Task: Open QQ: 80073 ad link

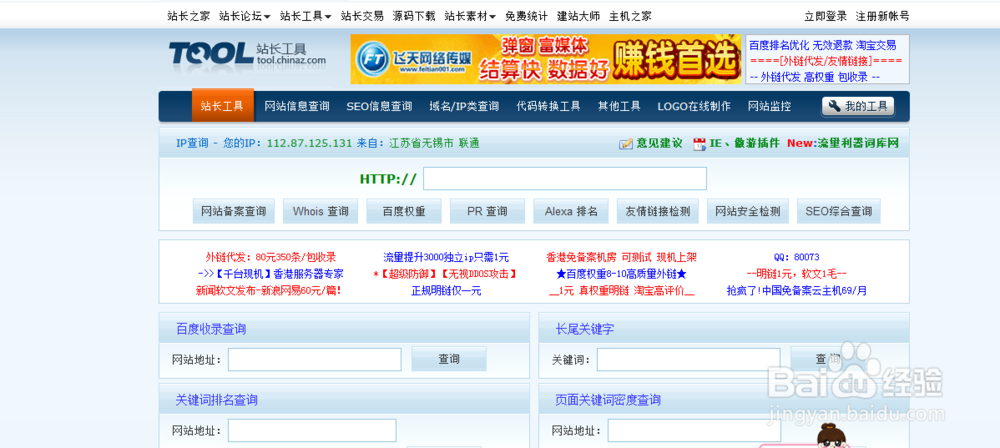Action: (x=797, y=258)
